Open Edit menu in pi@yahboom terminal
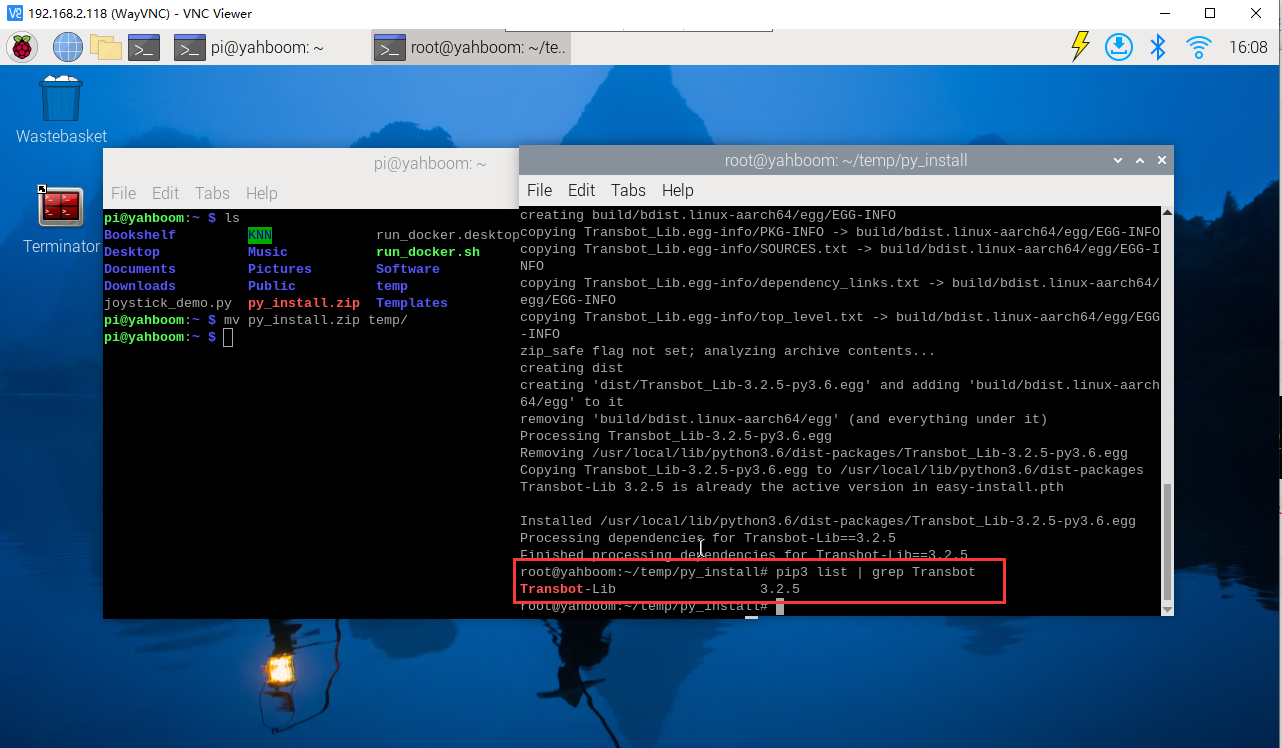This screenshot has width=1282, height=748. click(x=165, y=193)
